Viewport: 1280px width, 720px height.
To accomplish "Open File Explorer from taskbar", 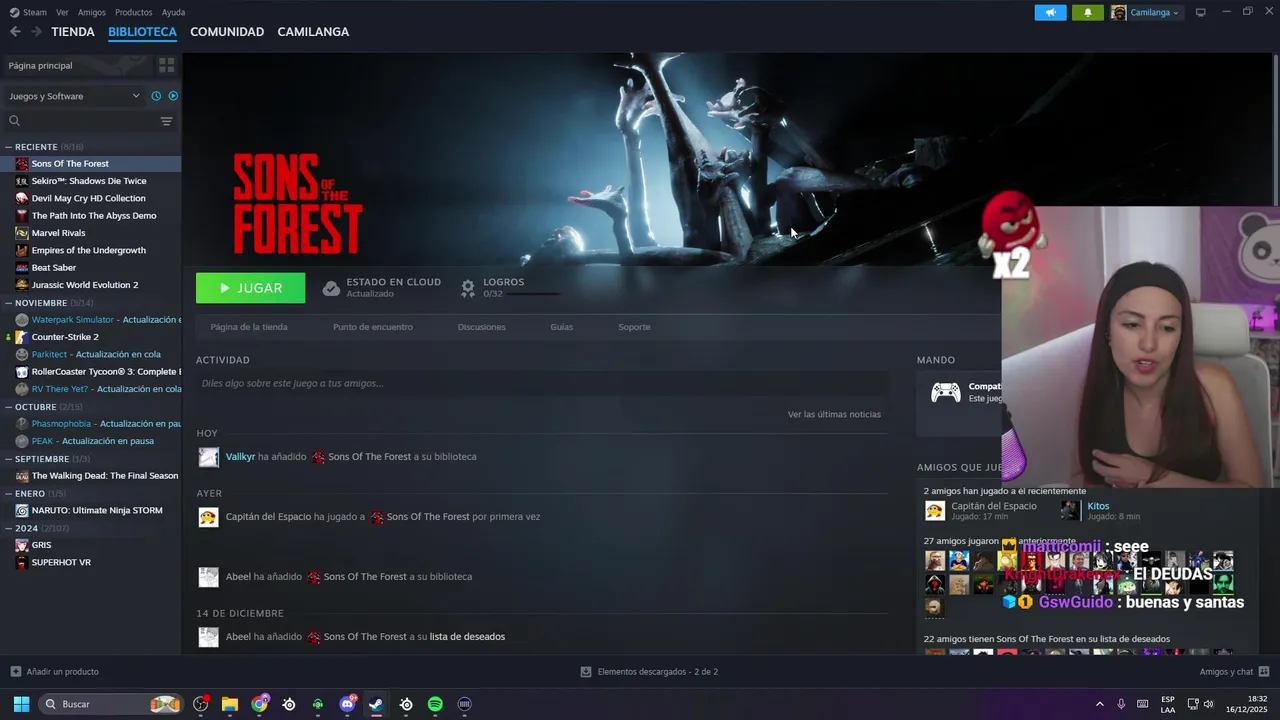I will point(230,704).
